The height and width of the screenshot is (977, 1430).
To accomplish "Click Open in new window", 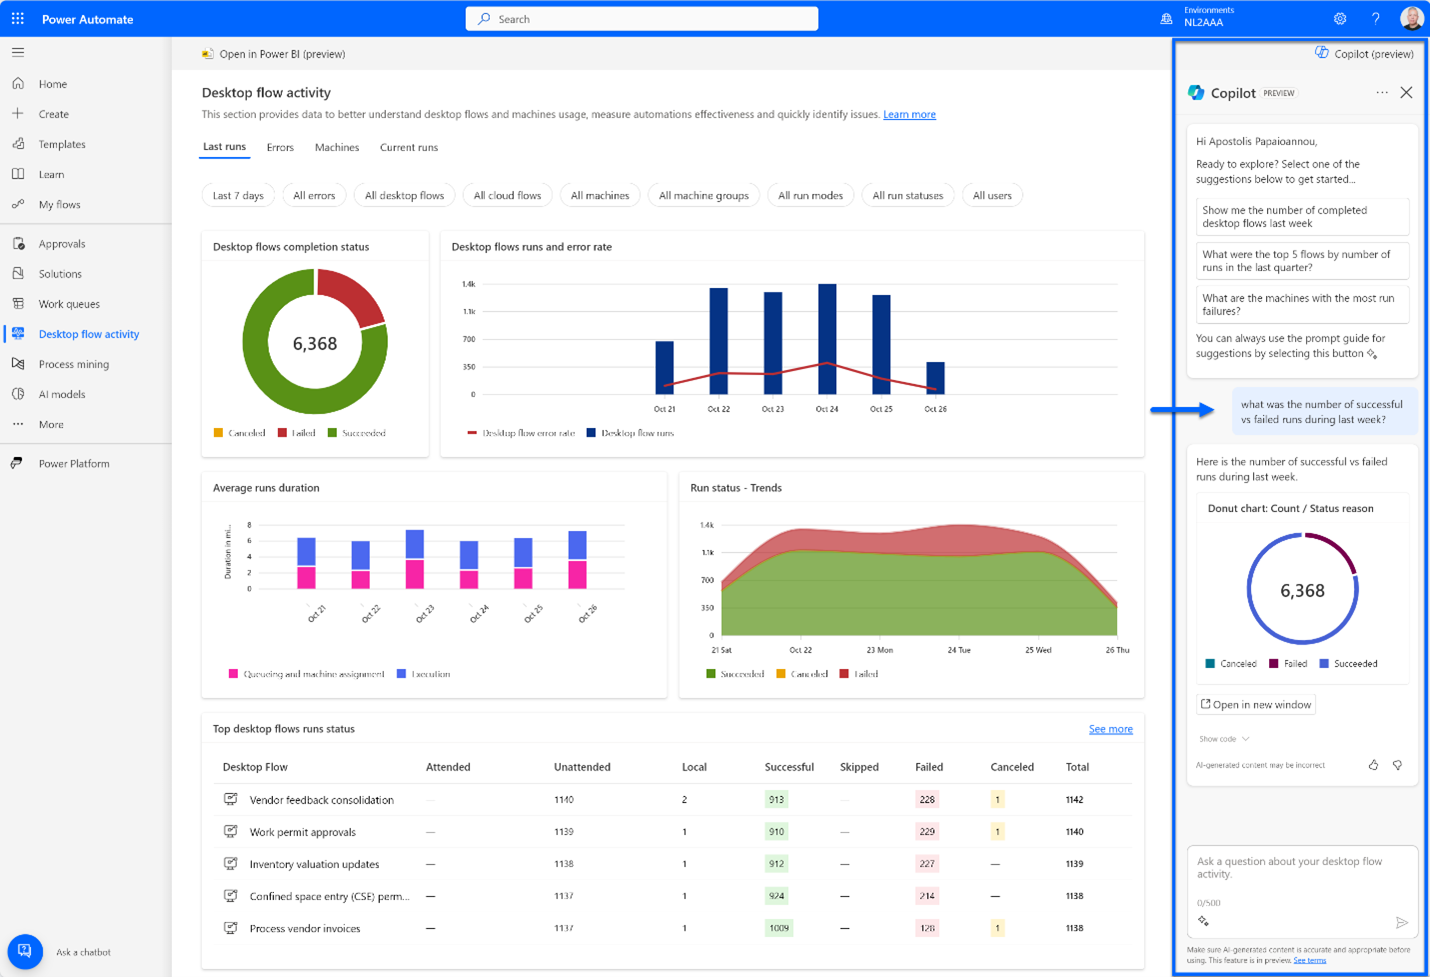I will [1255, 704].
